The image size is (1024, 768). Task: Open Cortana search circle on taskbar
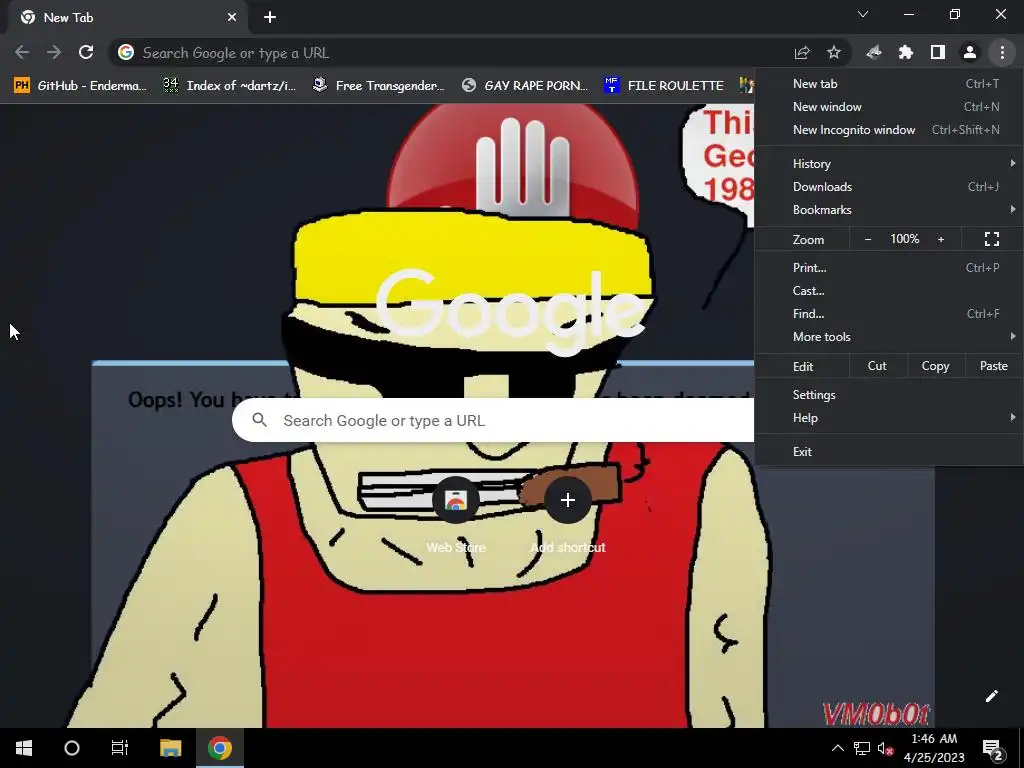[72, 748]
